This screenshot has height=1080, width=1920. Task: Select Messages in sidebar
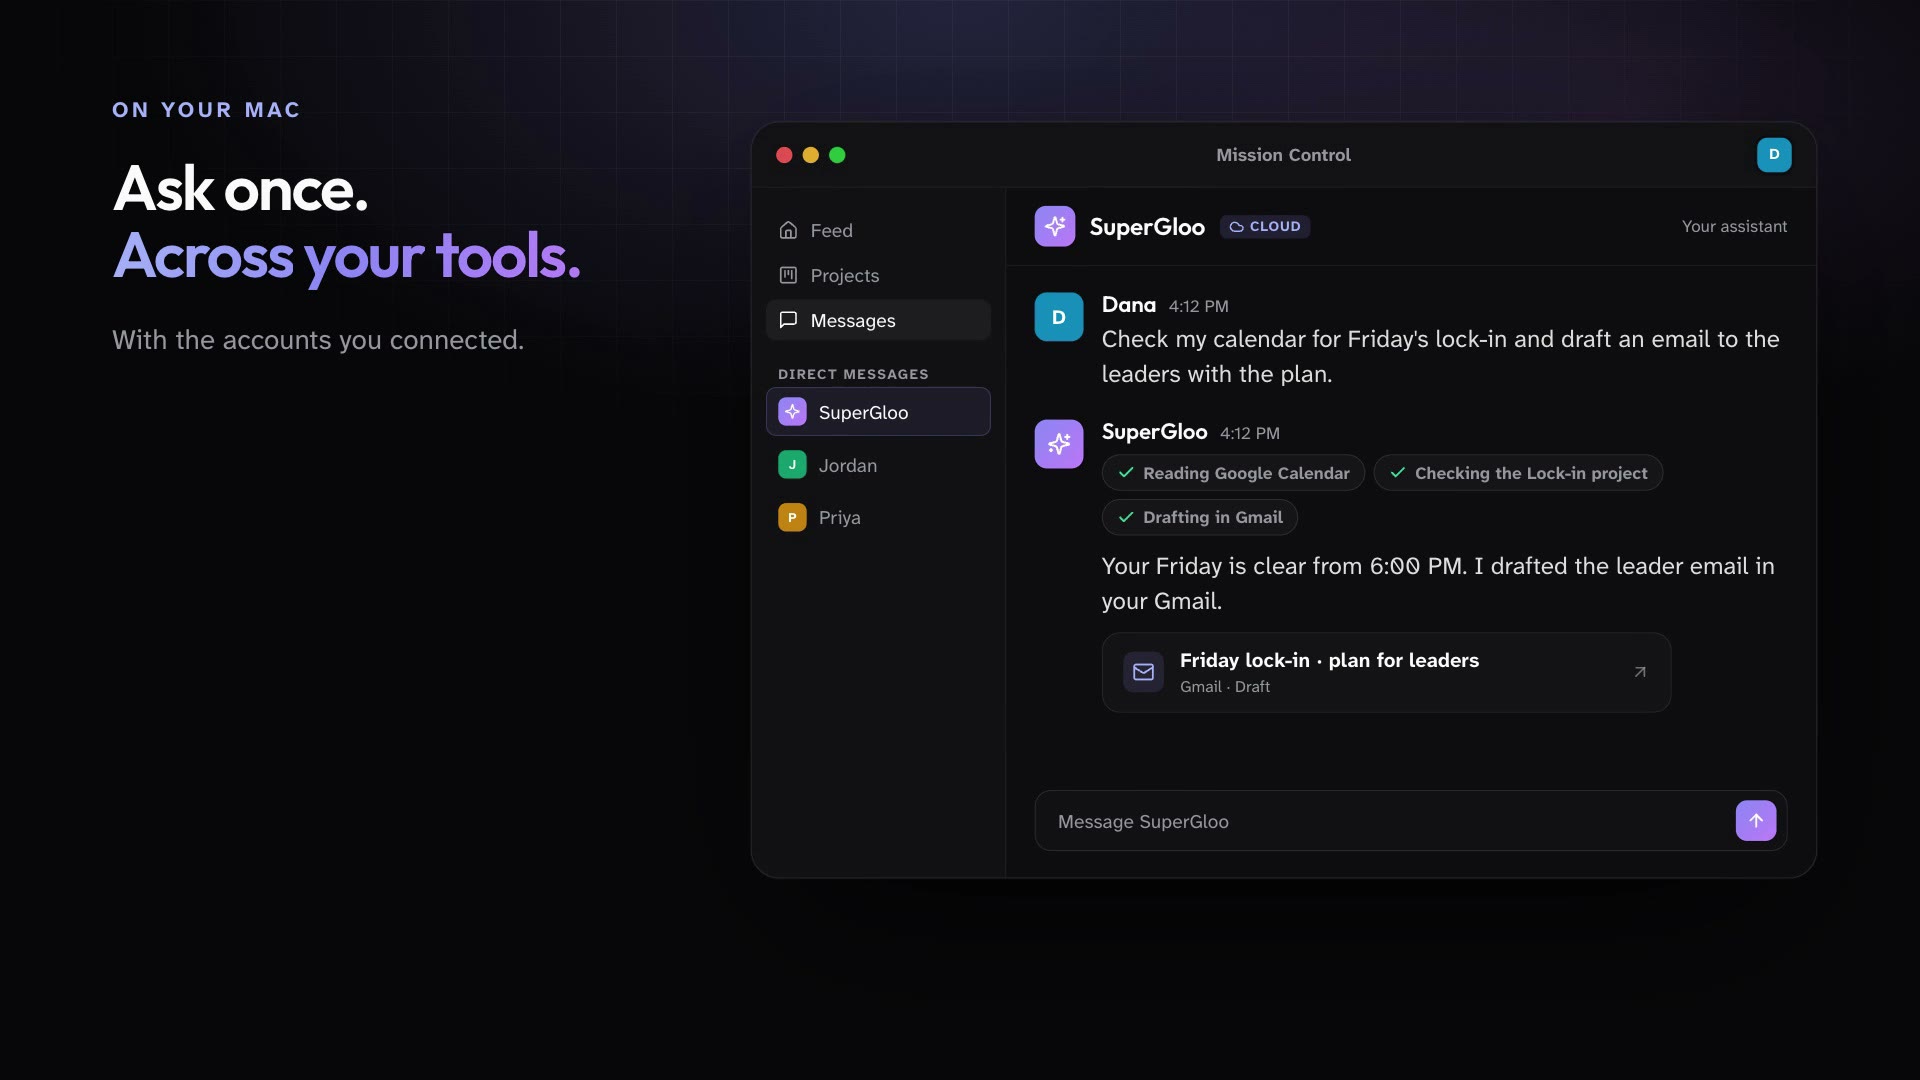(x=878, y=320)
